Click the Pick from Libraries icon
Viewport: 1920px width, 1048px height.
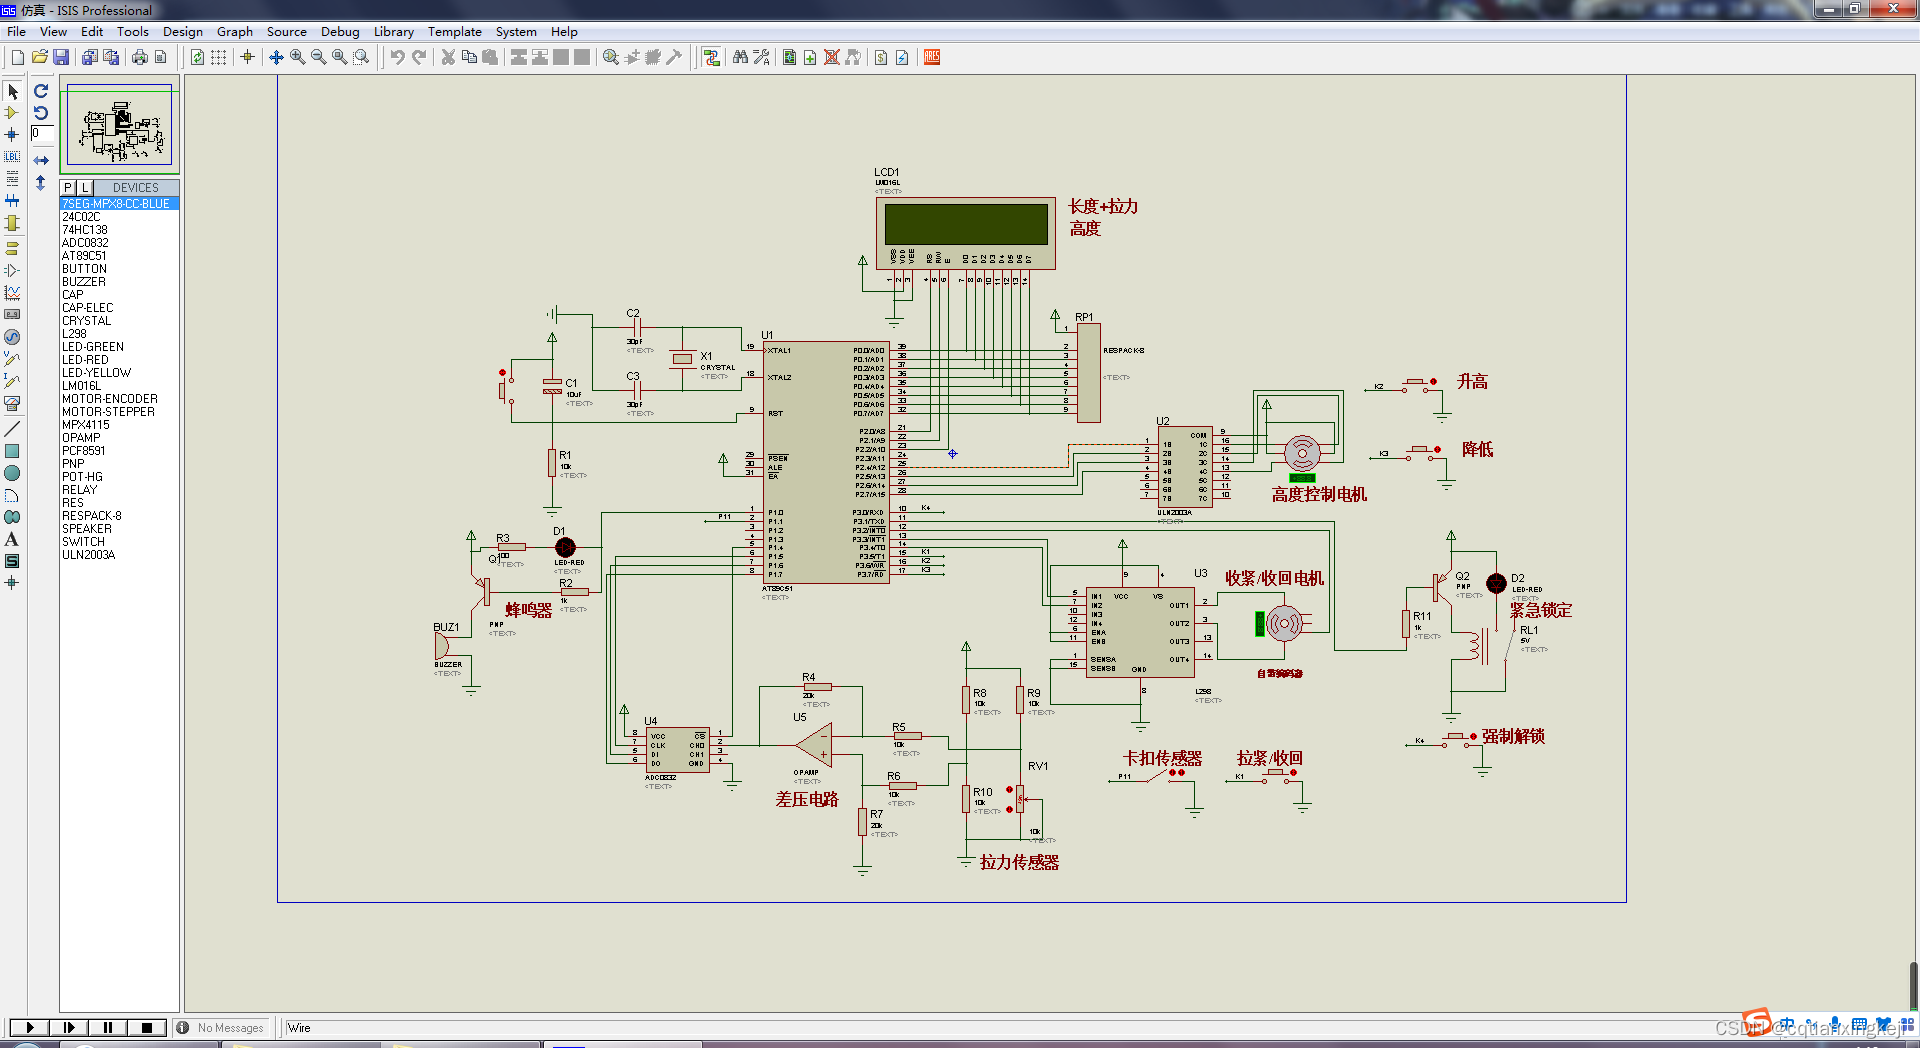coord(611,57)
